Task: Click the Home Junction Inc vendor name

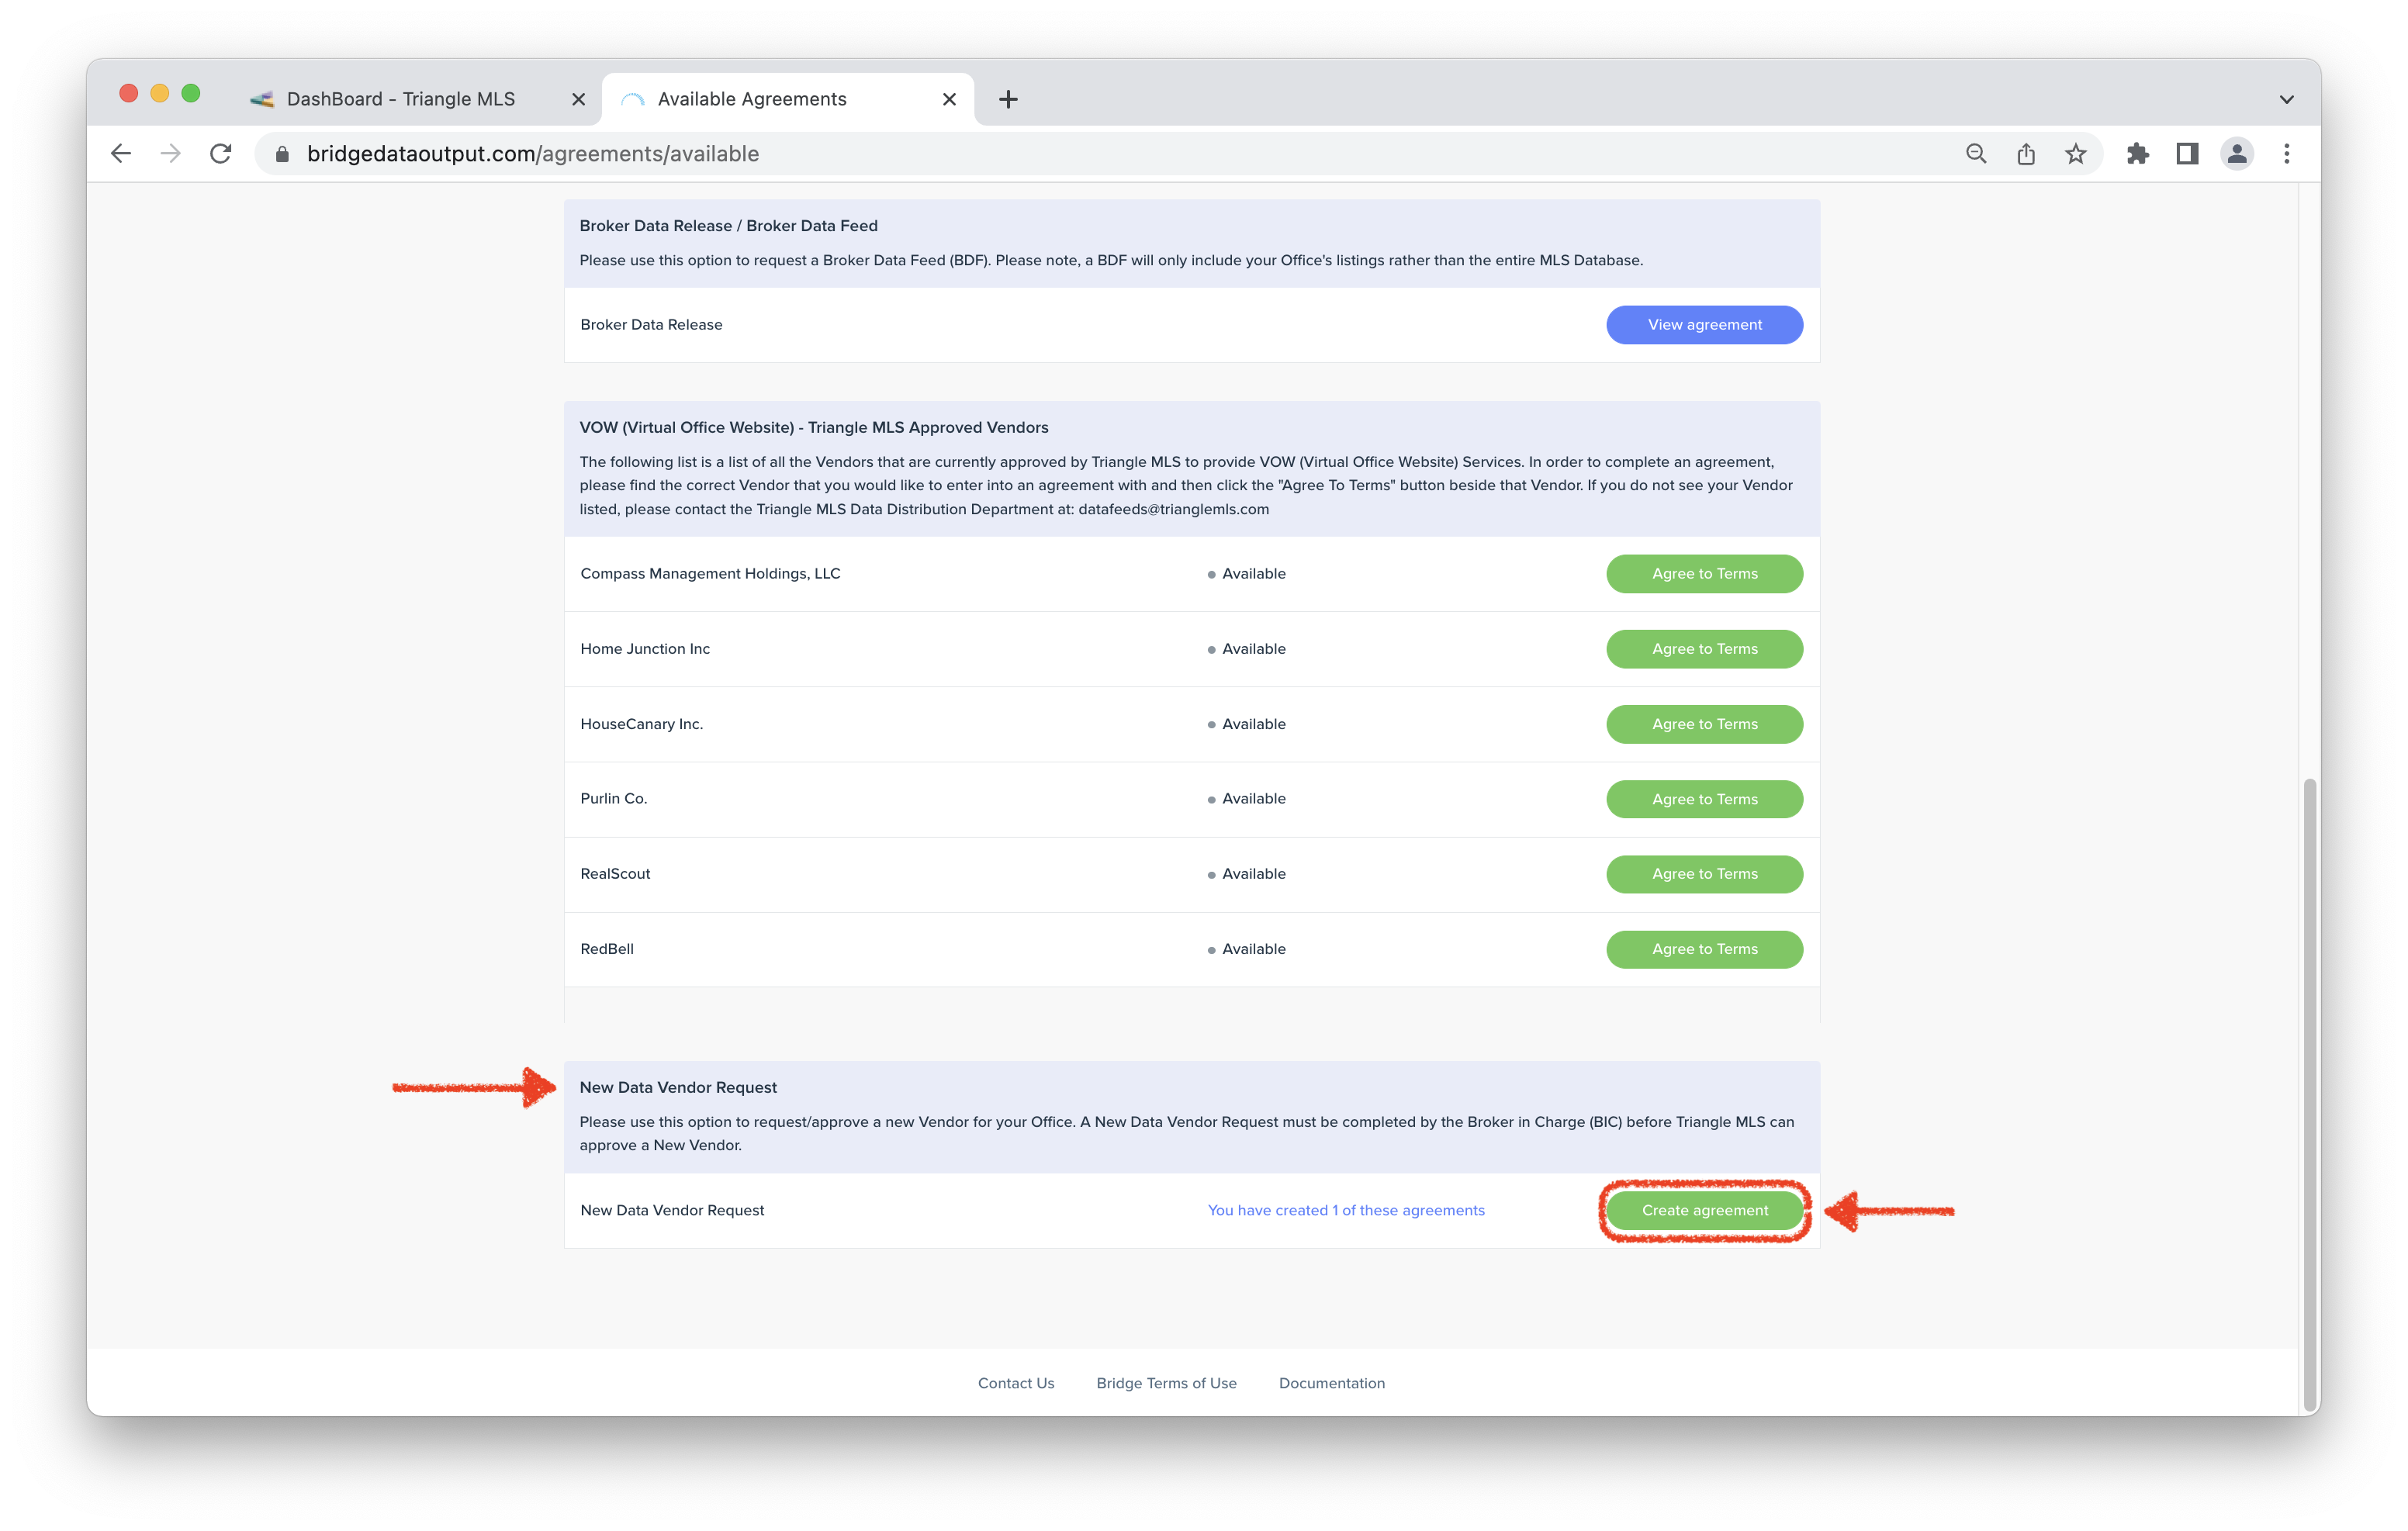Action: click(x=645, y=649)
